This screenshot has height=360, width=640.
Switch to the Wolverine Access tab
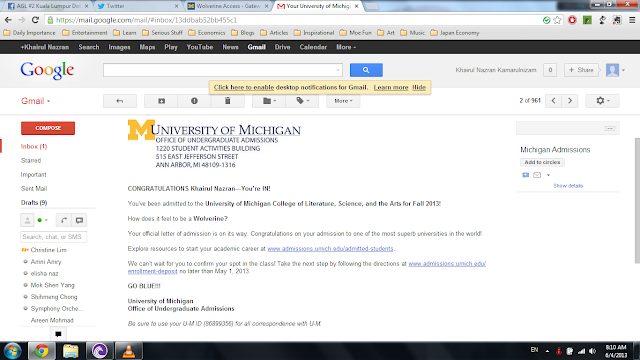click(228, 6)
